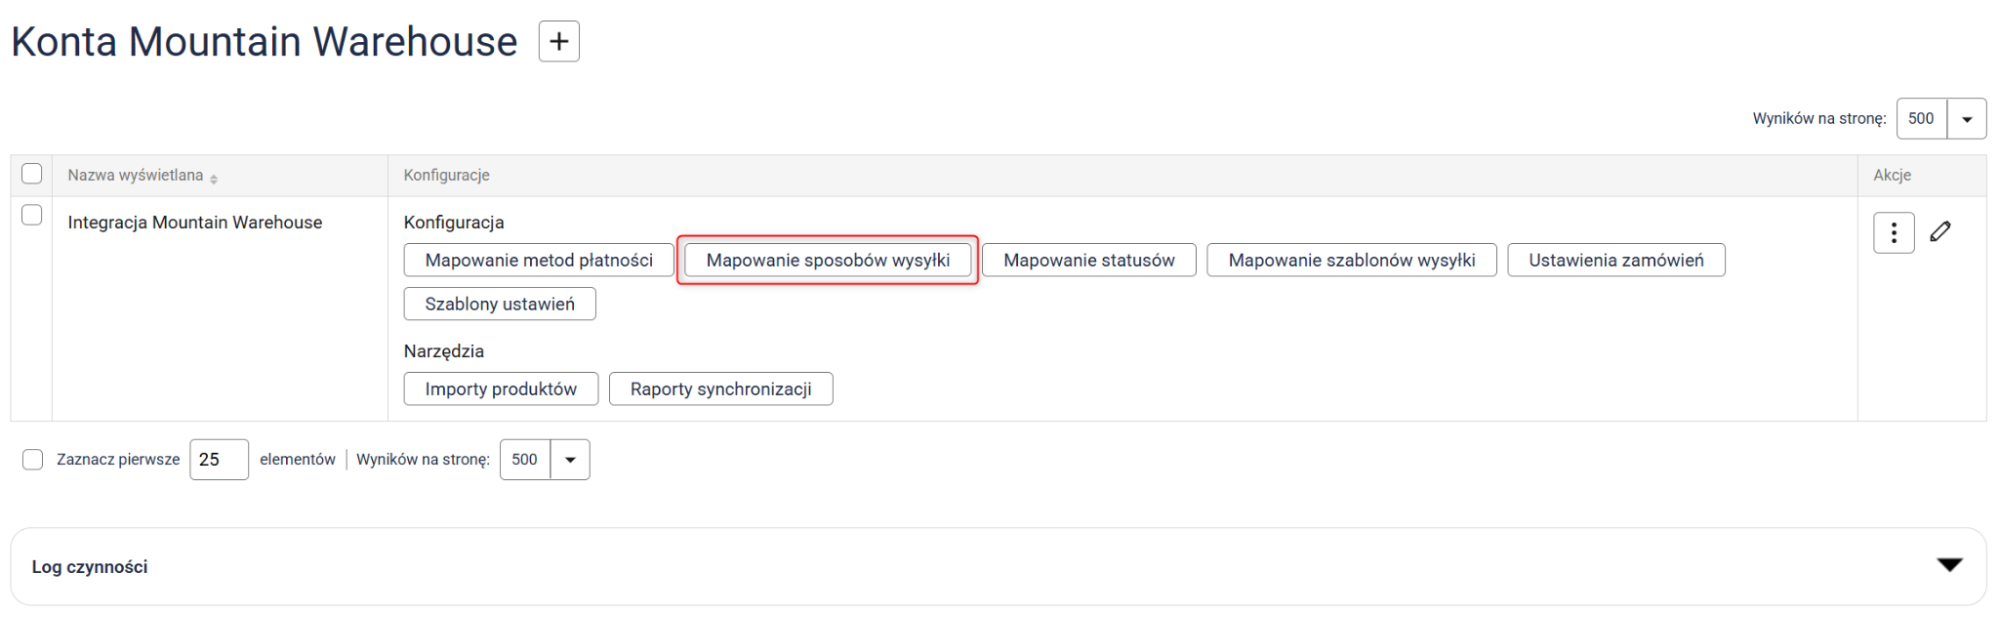Open Mapowanie metod płatności
Viewport: 1999px width, 617px height.
tap(538, 260)
